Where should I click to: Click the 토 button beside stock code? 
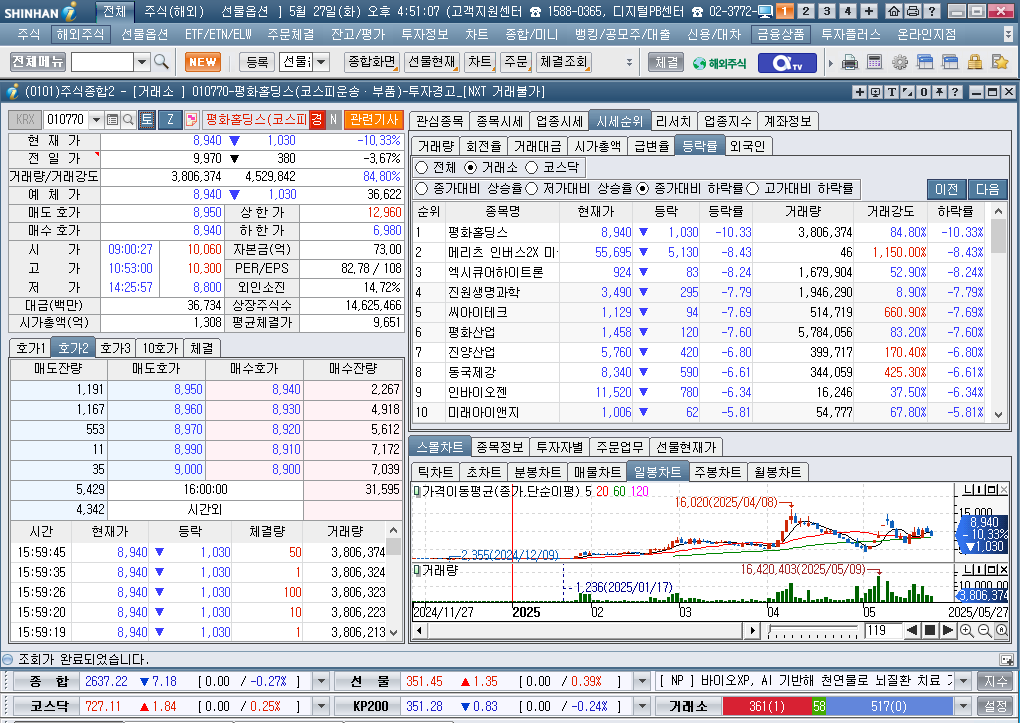click(x=146, y=120)
